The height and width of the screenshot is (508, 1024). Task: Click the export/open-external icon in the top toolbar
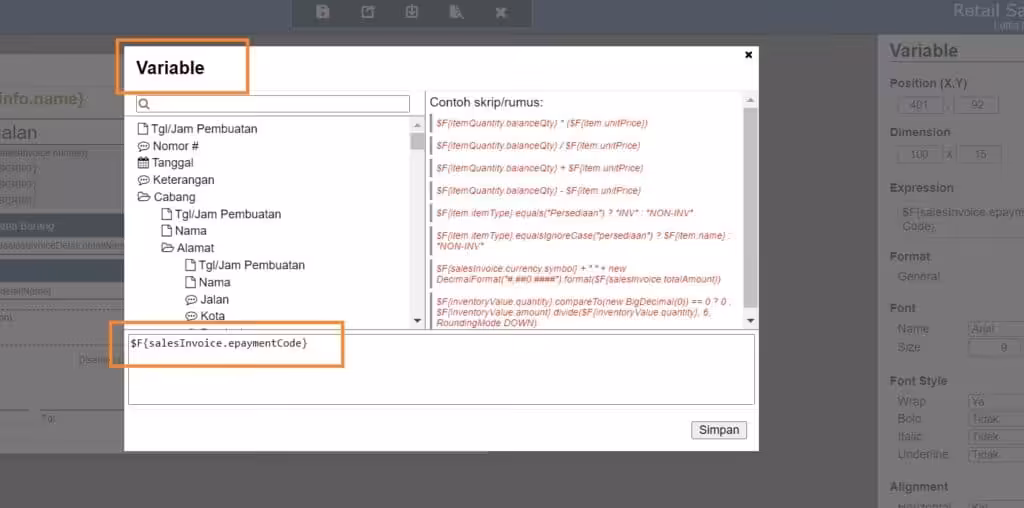coord(368,12)
